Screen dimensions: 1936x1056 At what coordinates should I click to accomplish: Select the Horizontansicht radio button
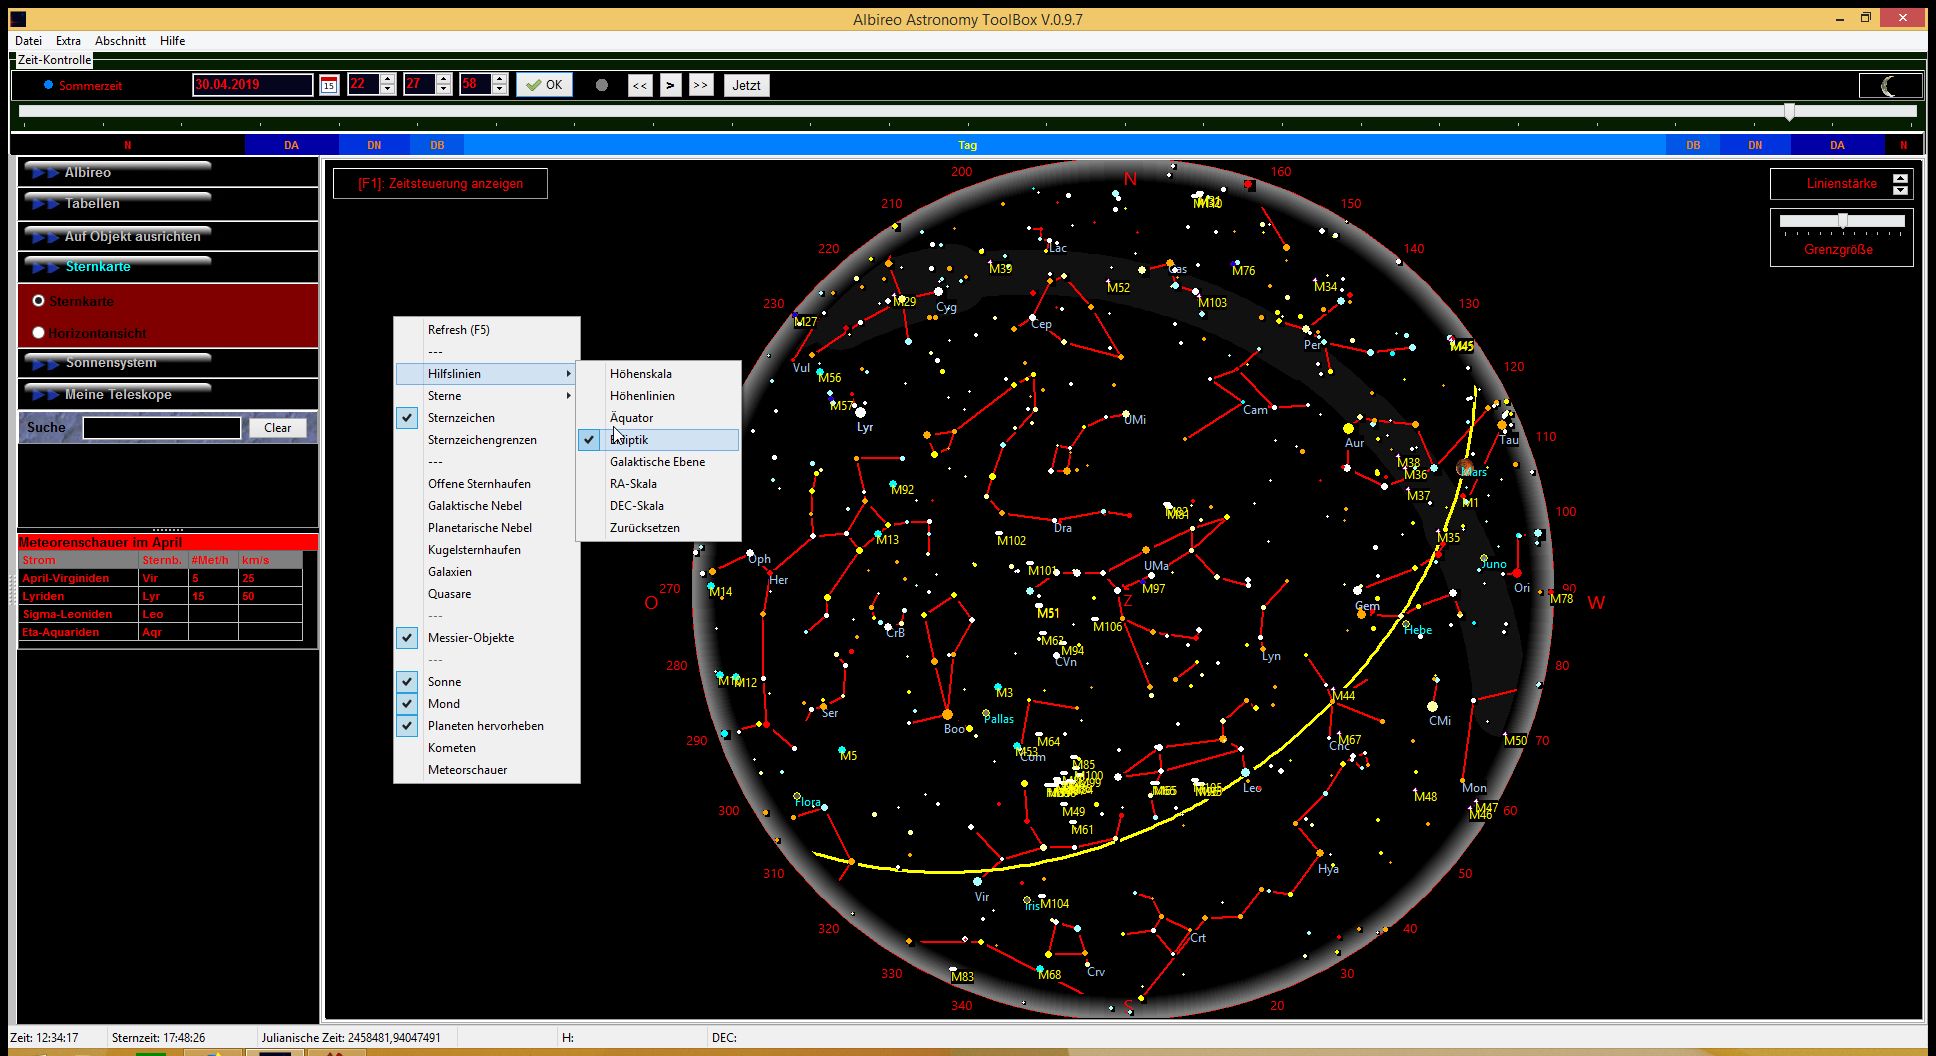coord(39,332)
